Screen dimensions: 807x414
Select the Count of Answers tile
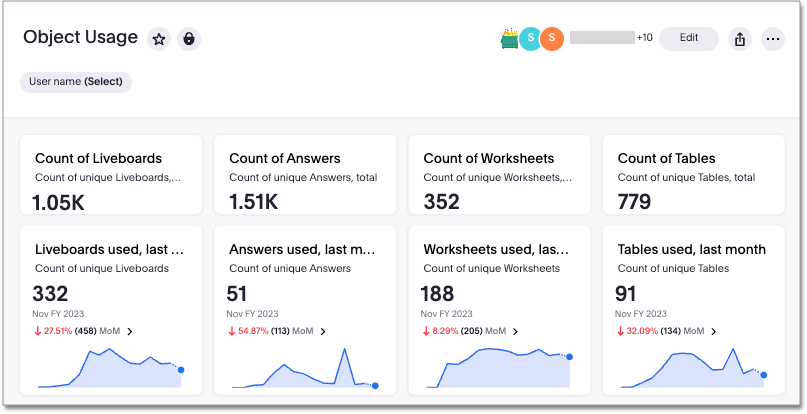tap(304, 175)
